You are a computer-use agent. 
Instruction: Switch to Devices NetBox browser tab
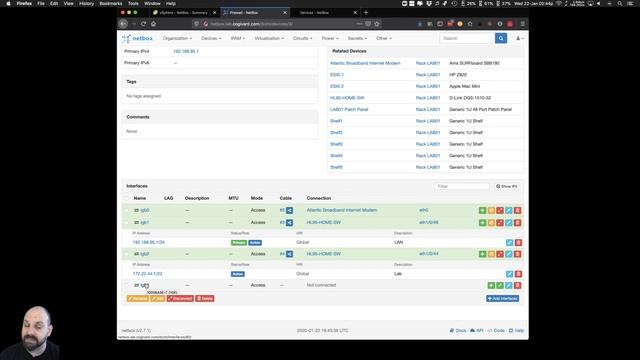[322, 13]
